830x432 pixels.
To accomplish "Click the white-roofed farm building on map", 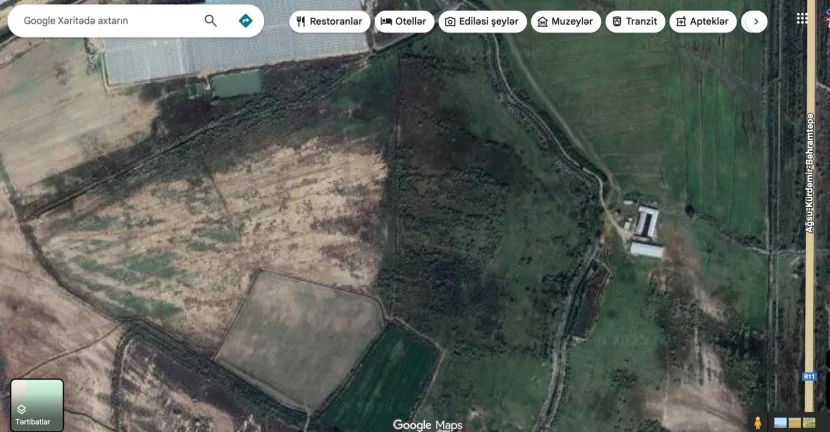I will pos(647,222).
